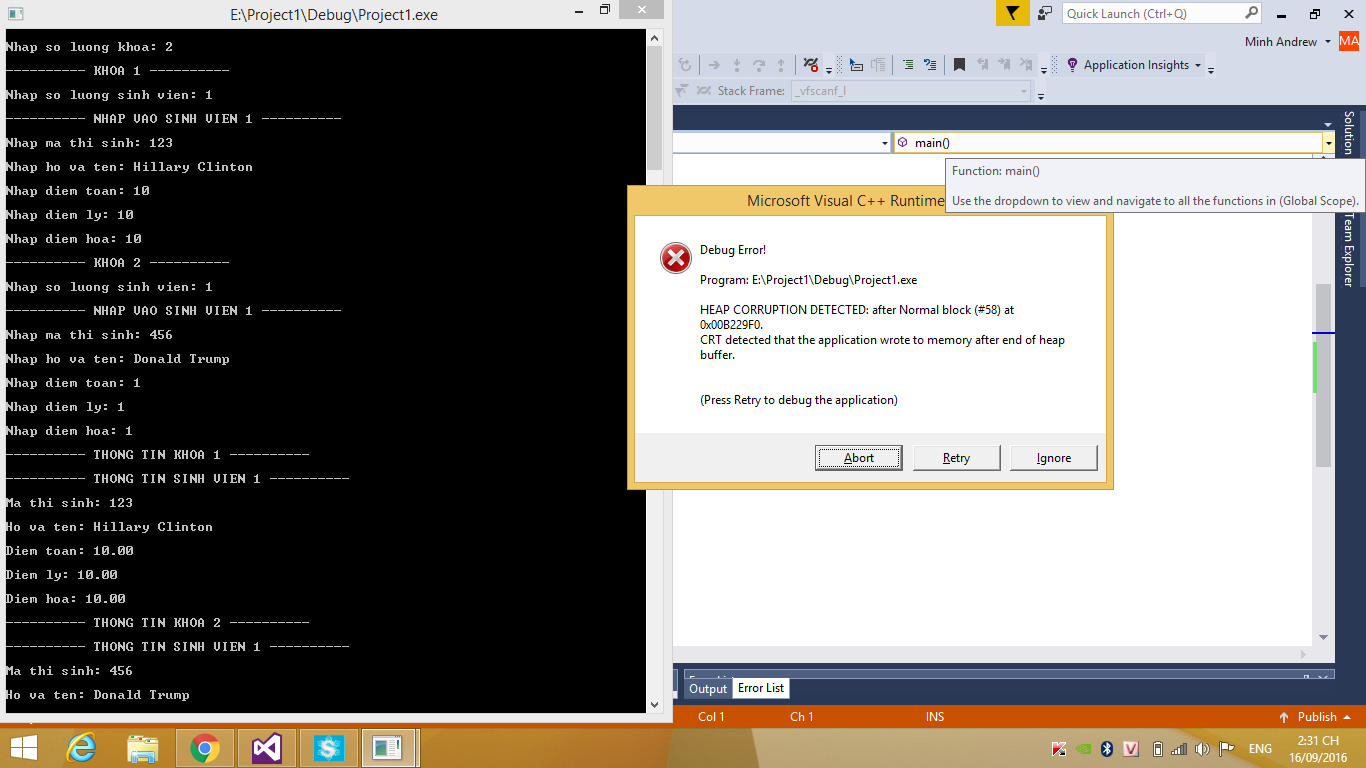Select the Error List tab
The height and width of the screenshot is (768, 1366).
tap(761, 688)
